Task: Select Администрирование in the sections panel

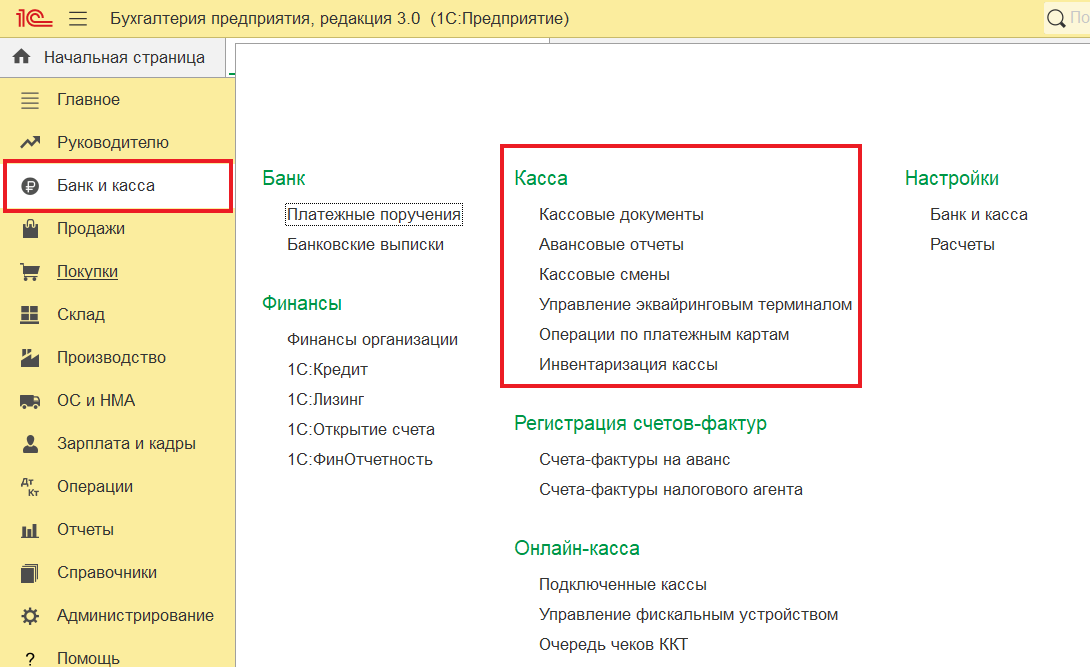Action: point(136,616)
